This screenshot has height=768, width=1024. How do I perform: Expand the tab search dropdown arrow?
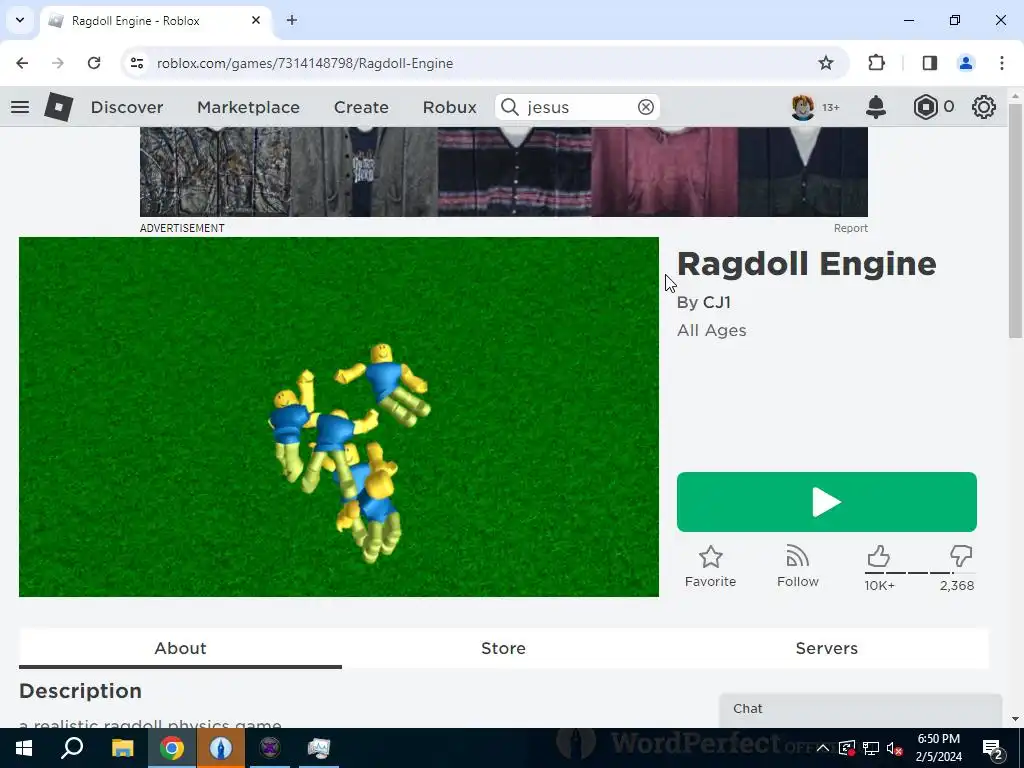[20, 20]
